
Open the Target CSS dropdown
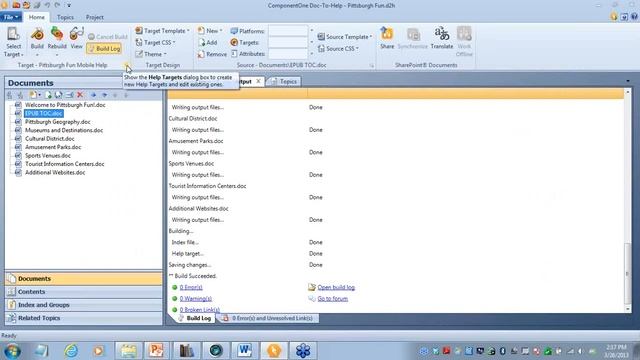point(156,42)
